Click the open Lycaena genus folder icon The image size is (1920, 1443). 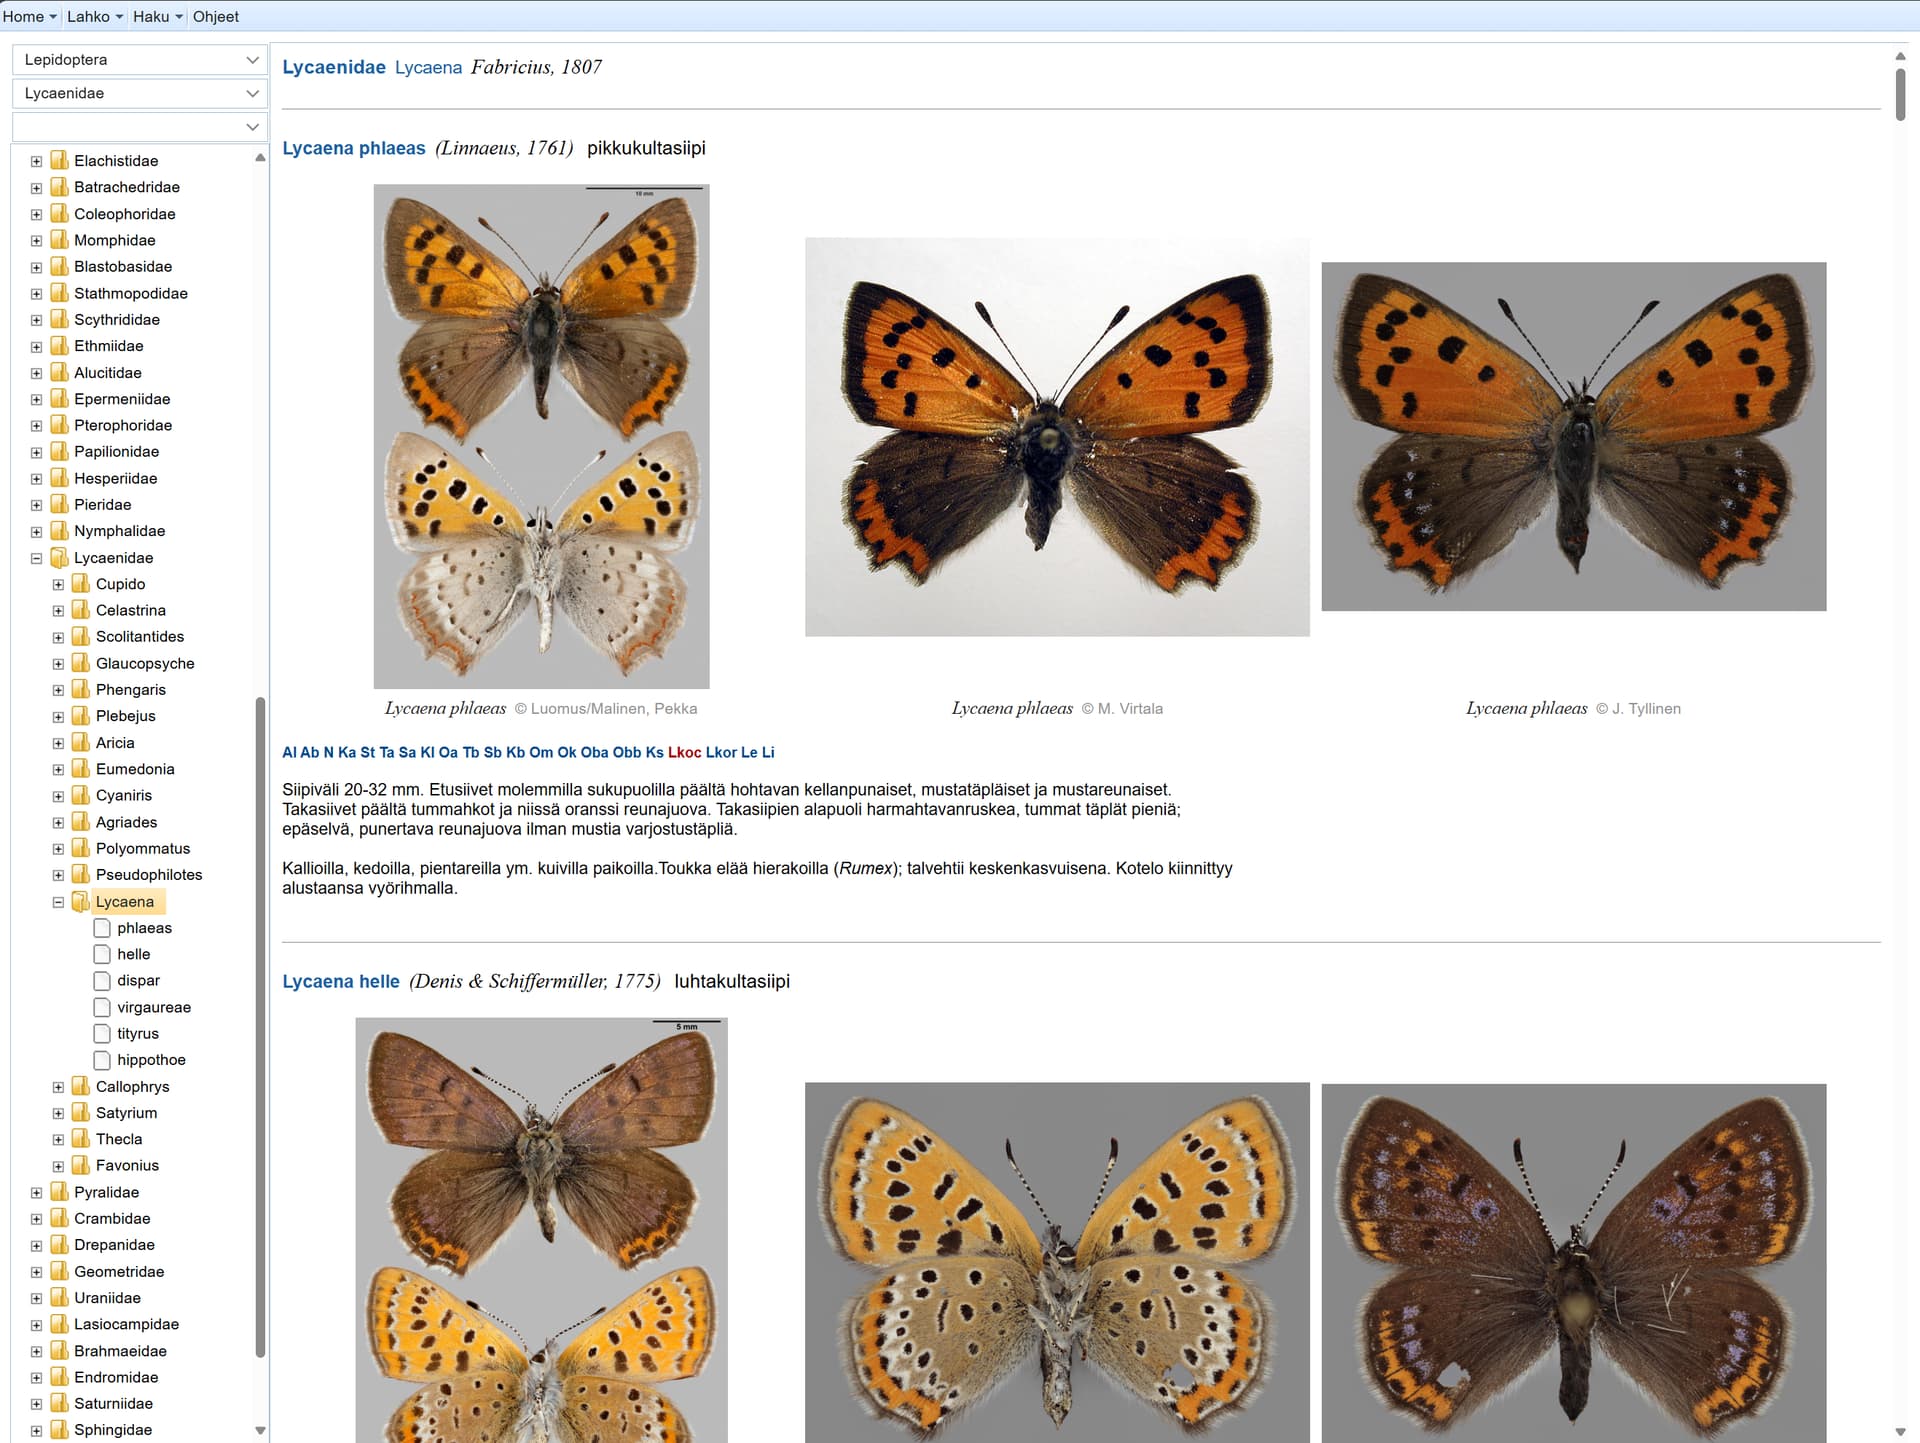tap(82, 902)
